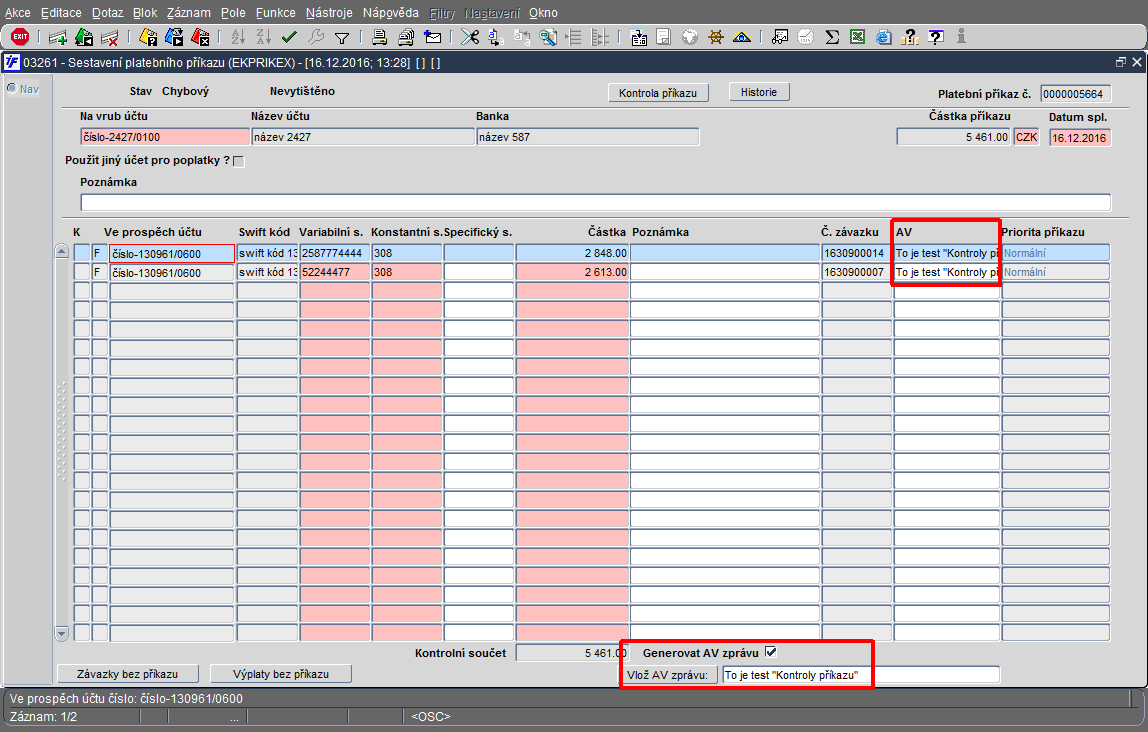Viewport: 1148px width, 732px height.
Task: Click 'Závazky bez příkazu' button
Action: click(127, 674)
